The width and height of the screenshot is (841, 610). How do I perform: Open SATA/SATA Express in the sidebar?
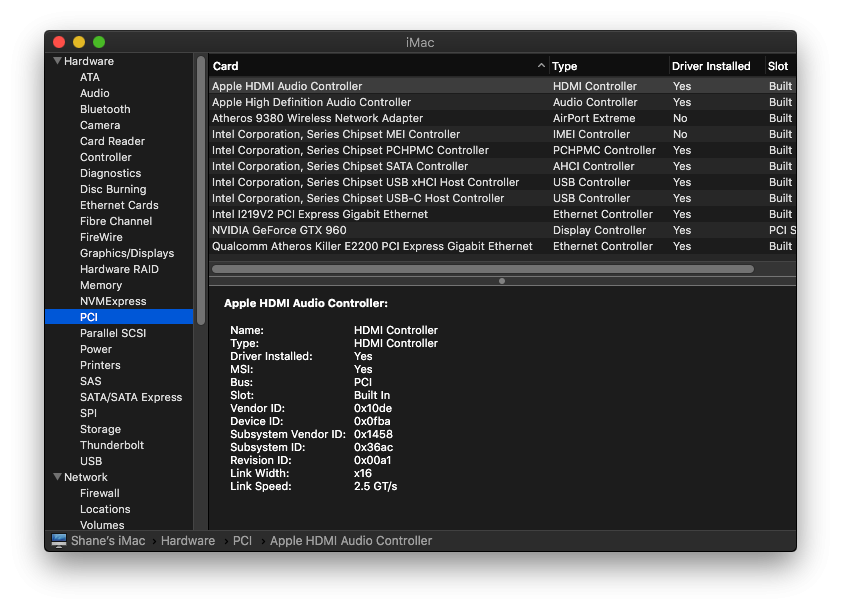point(131,398)
